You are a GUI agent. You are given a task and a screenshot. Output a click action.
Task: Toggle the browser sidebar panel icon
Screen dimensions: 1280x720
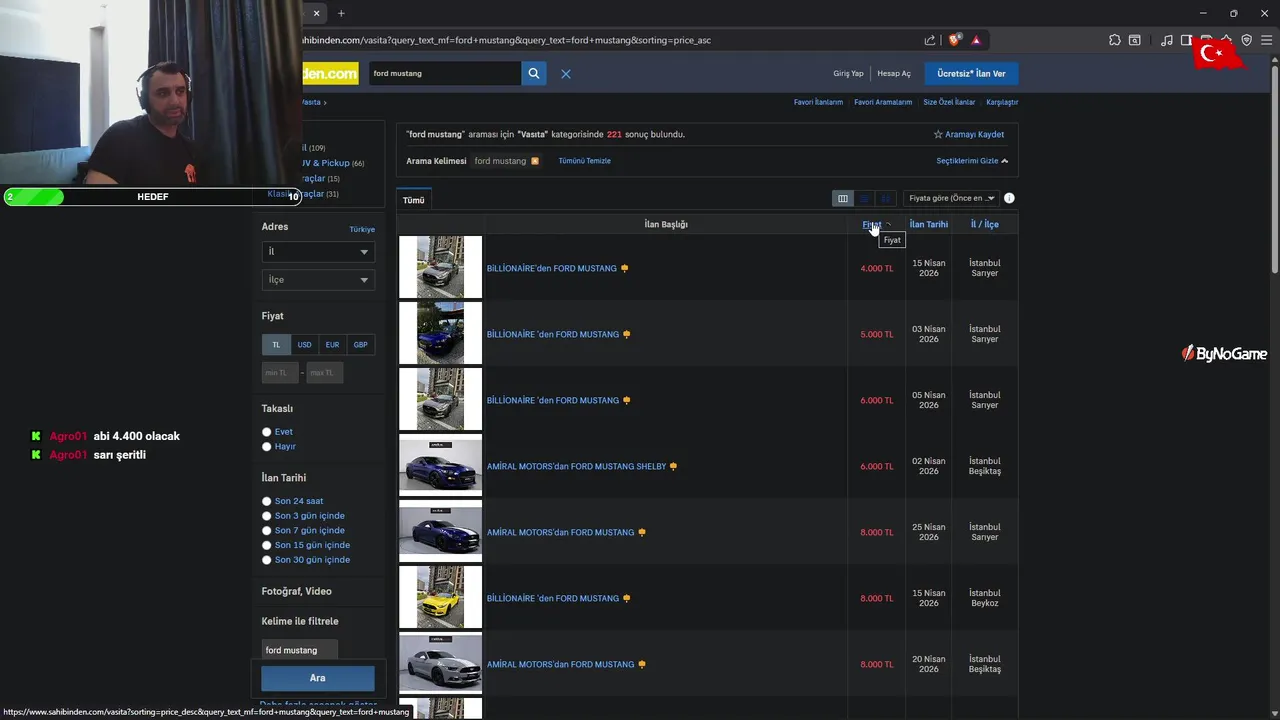tap(1187, 40)
